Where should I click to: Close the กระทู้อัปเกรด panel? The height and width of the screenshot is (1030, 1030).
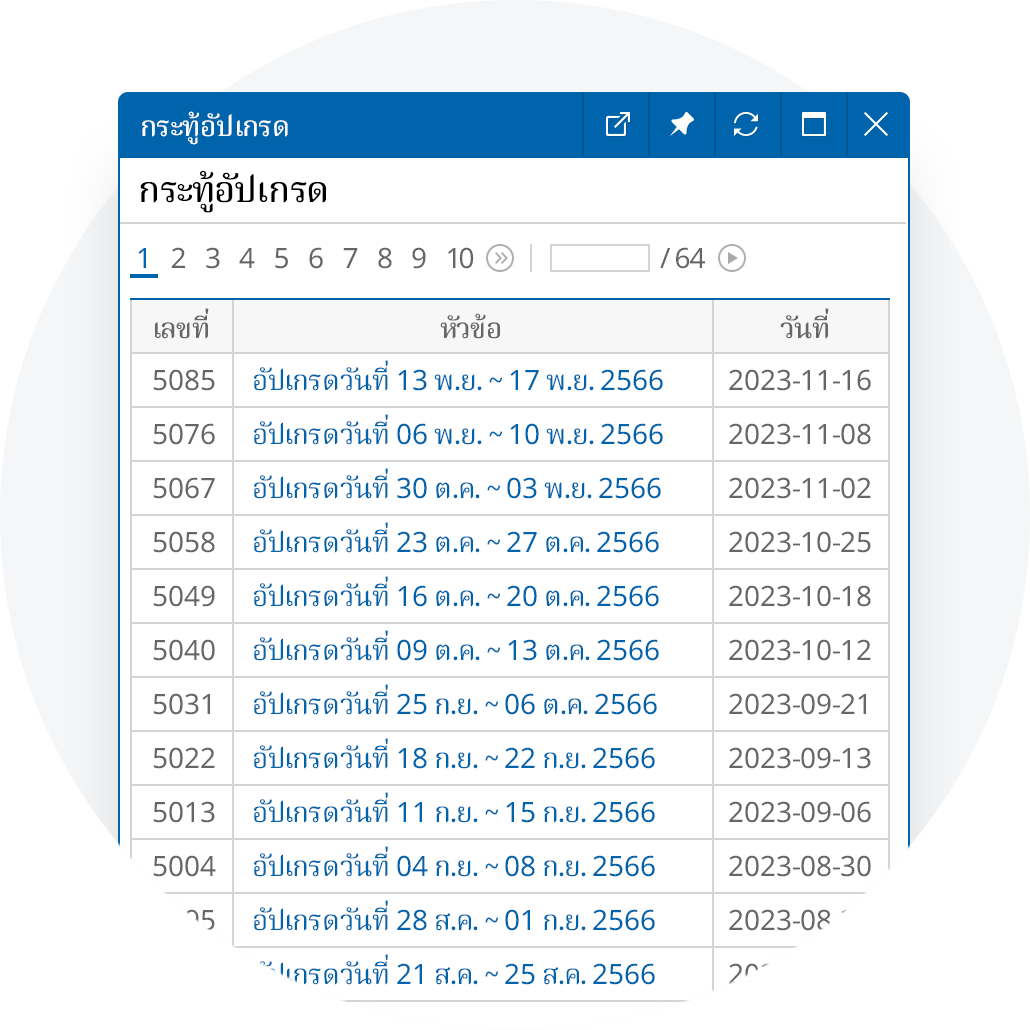point(876,125)
